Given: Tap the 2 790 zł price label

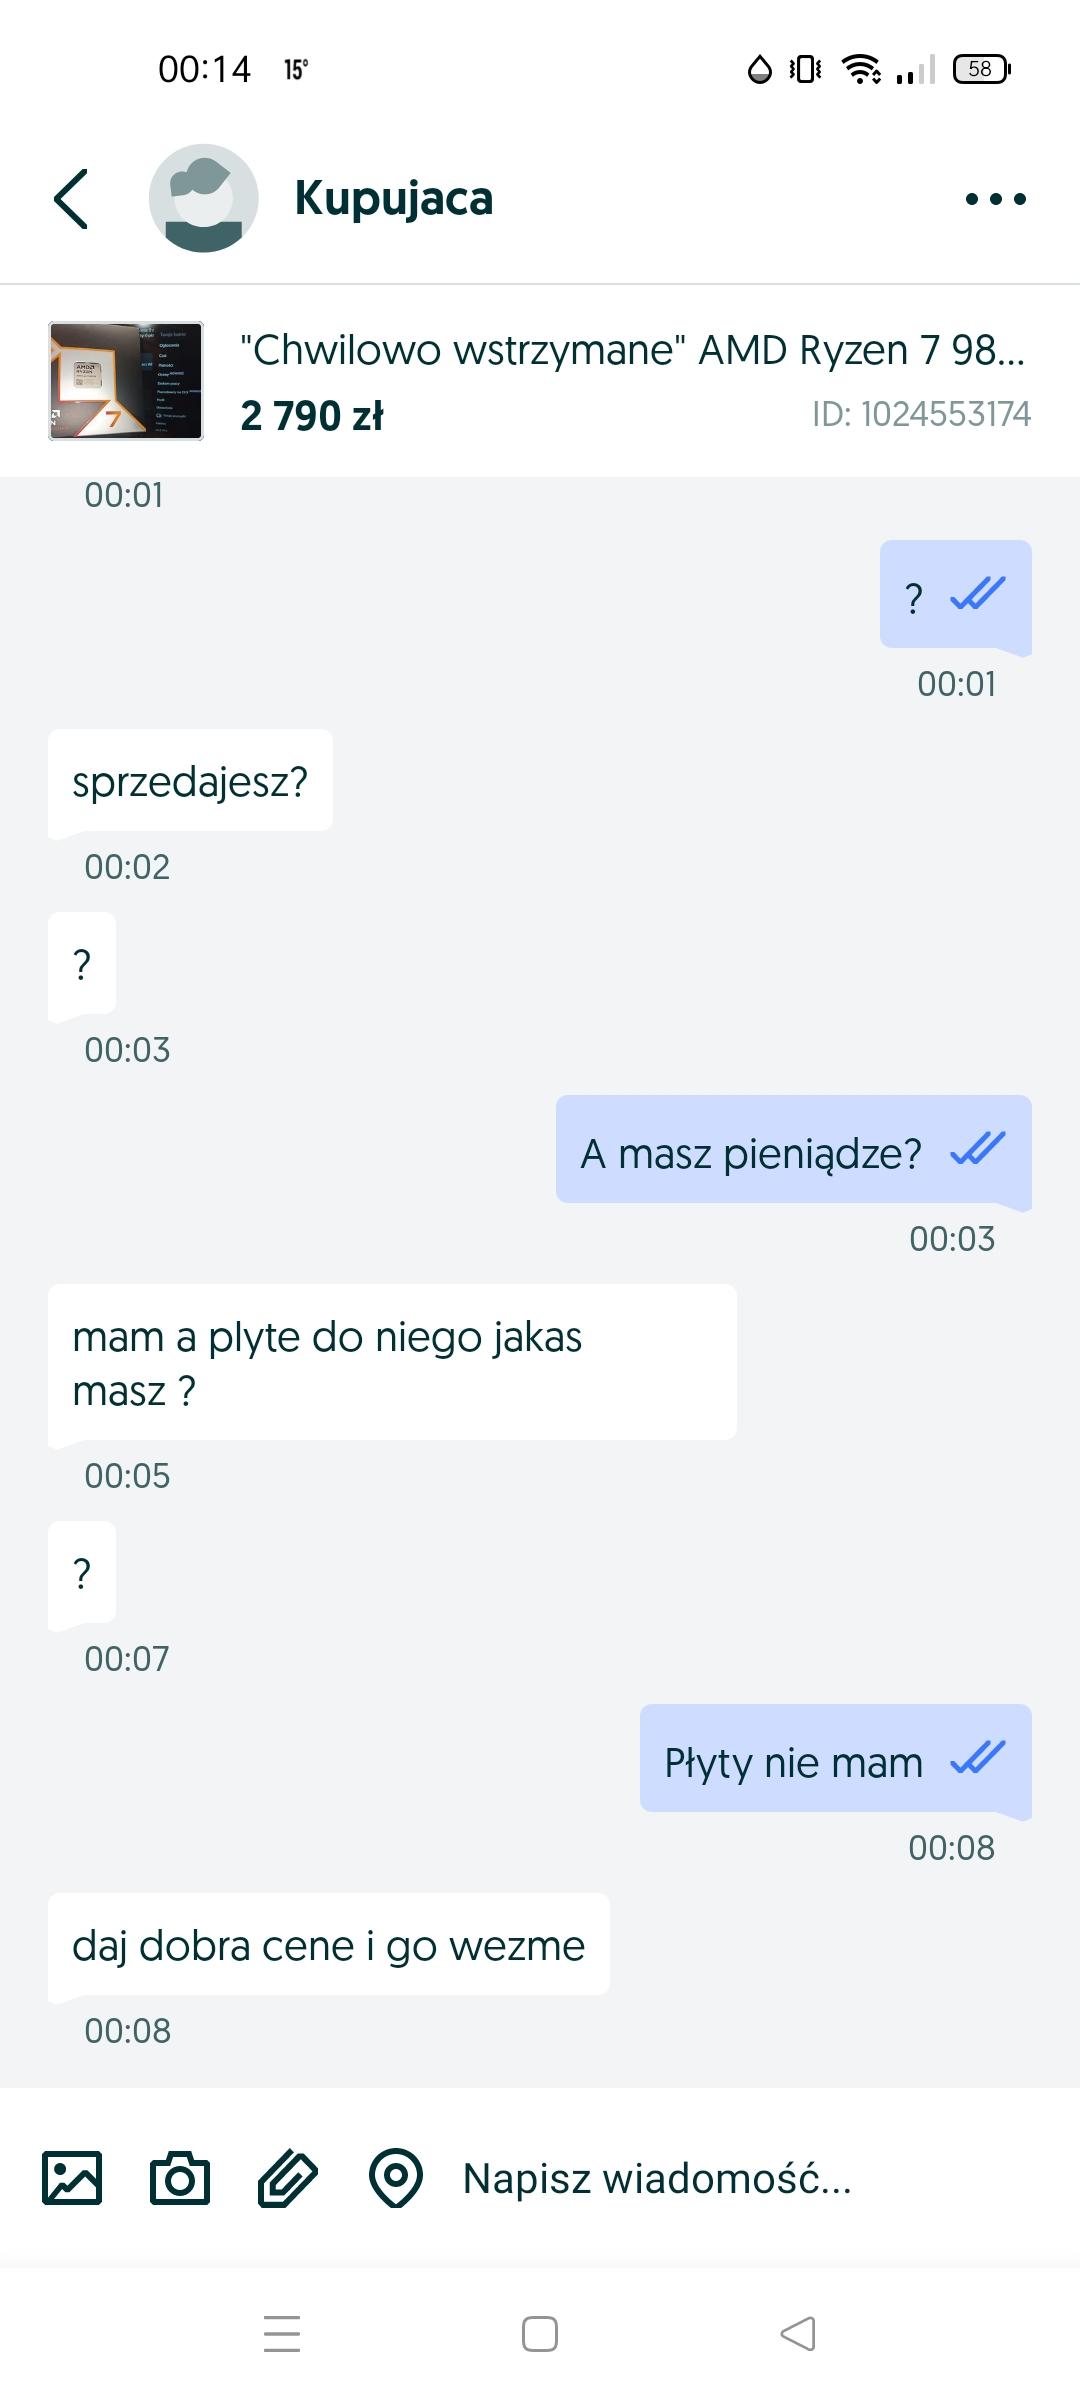Looking at the screenshot, I should pos(312,416).
